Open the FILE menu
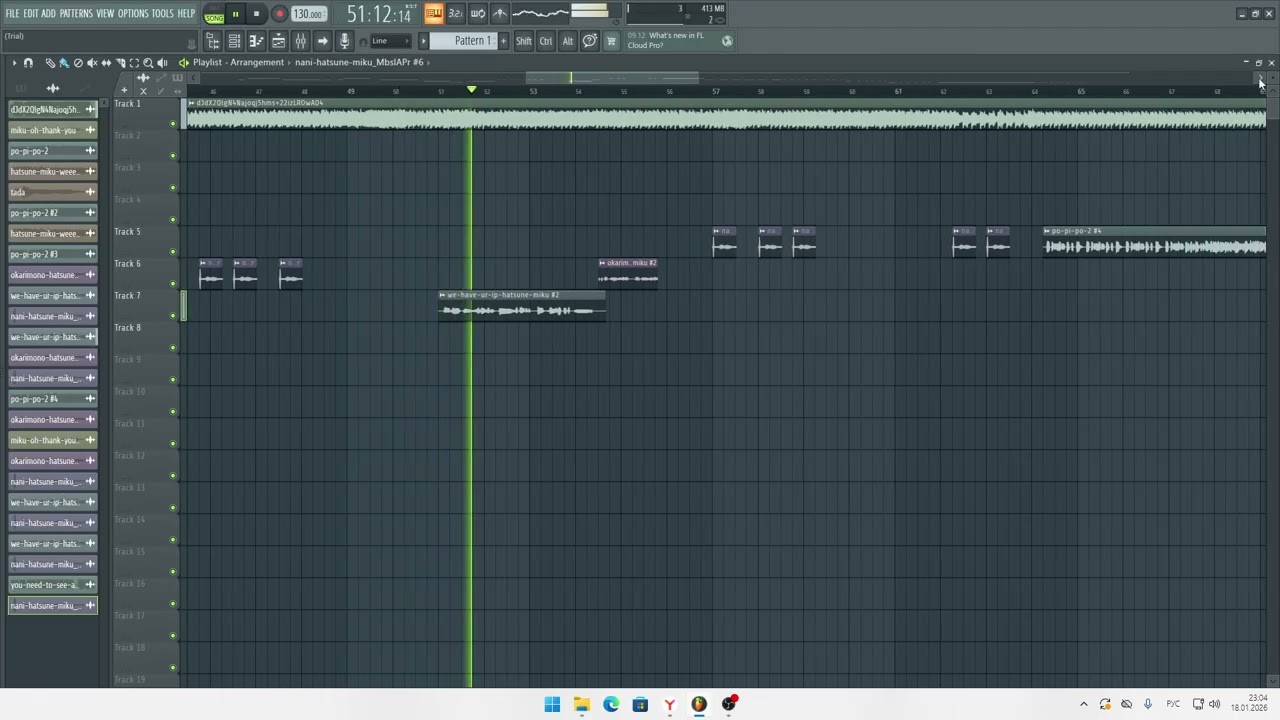The width and height of the screenshot is (1280, 720). tap(12, 13)
